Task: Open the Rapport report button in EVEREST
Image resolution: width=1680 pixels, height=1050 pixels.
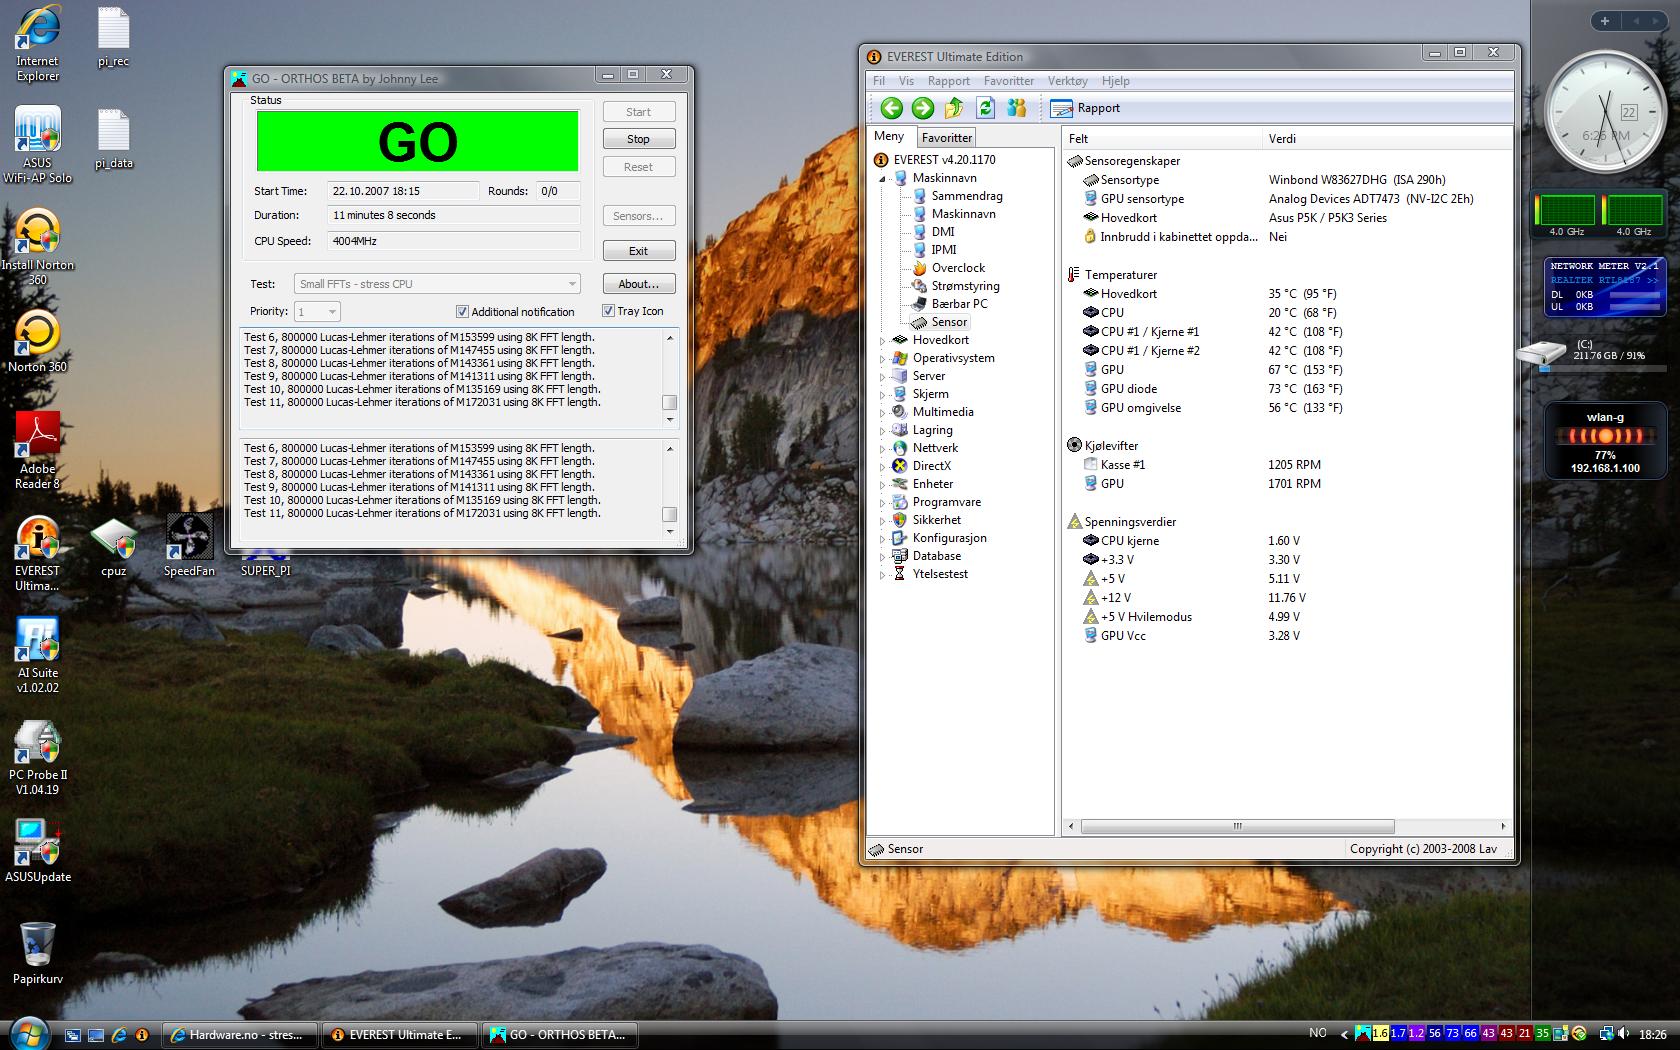Action: tap(1085, 108)
